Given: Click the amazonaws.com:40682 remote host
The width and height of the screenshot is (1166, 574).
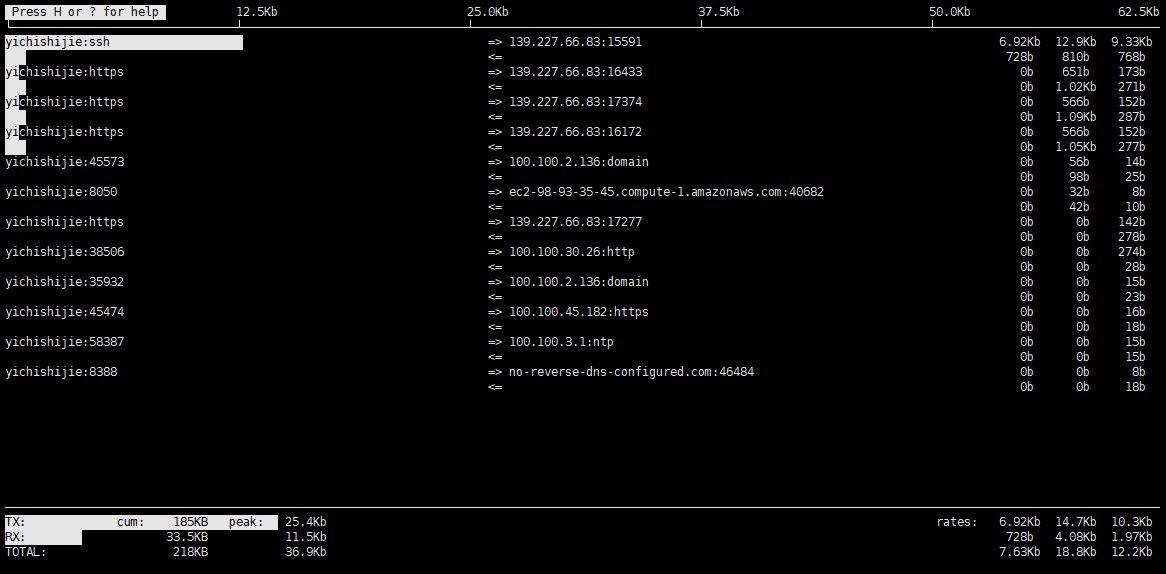Looking at the screenshot, I should [x=666, y=192].
